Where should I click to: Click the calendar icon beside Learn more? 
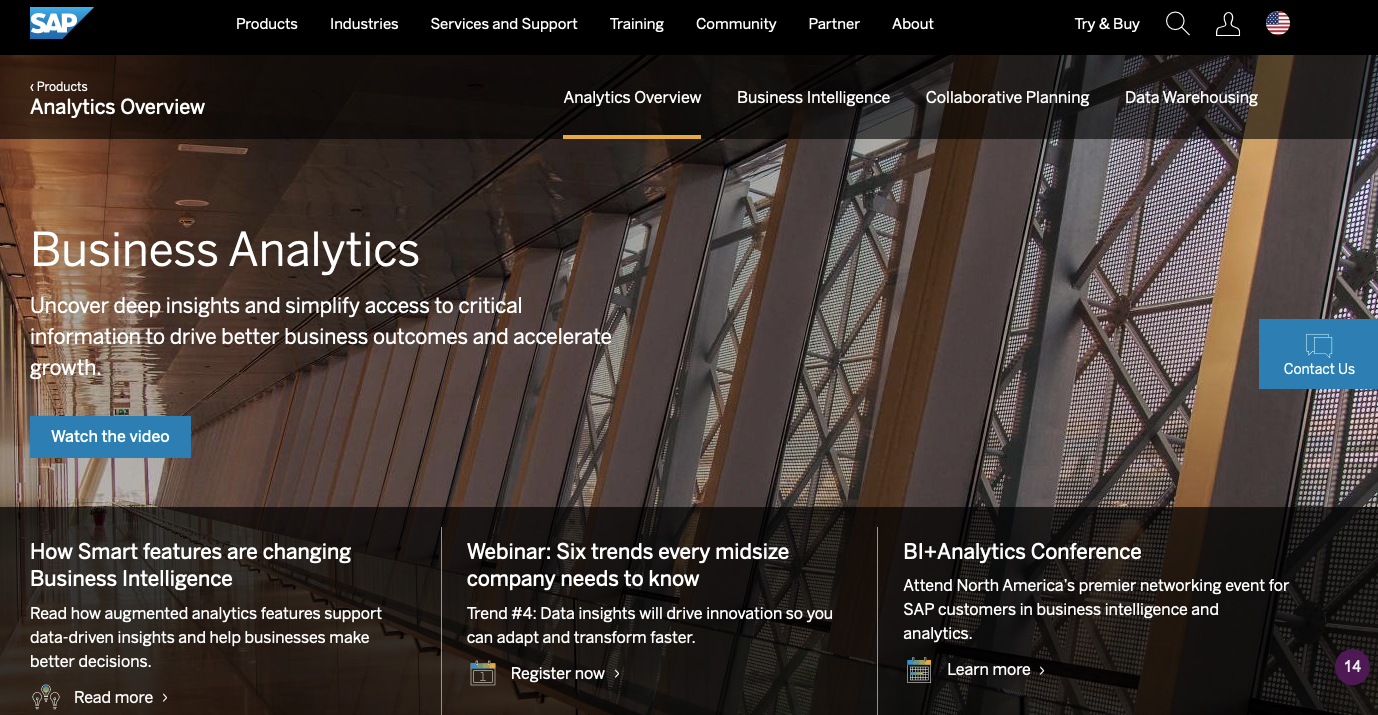pyautogui.click(x=919, y=669)
